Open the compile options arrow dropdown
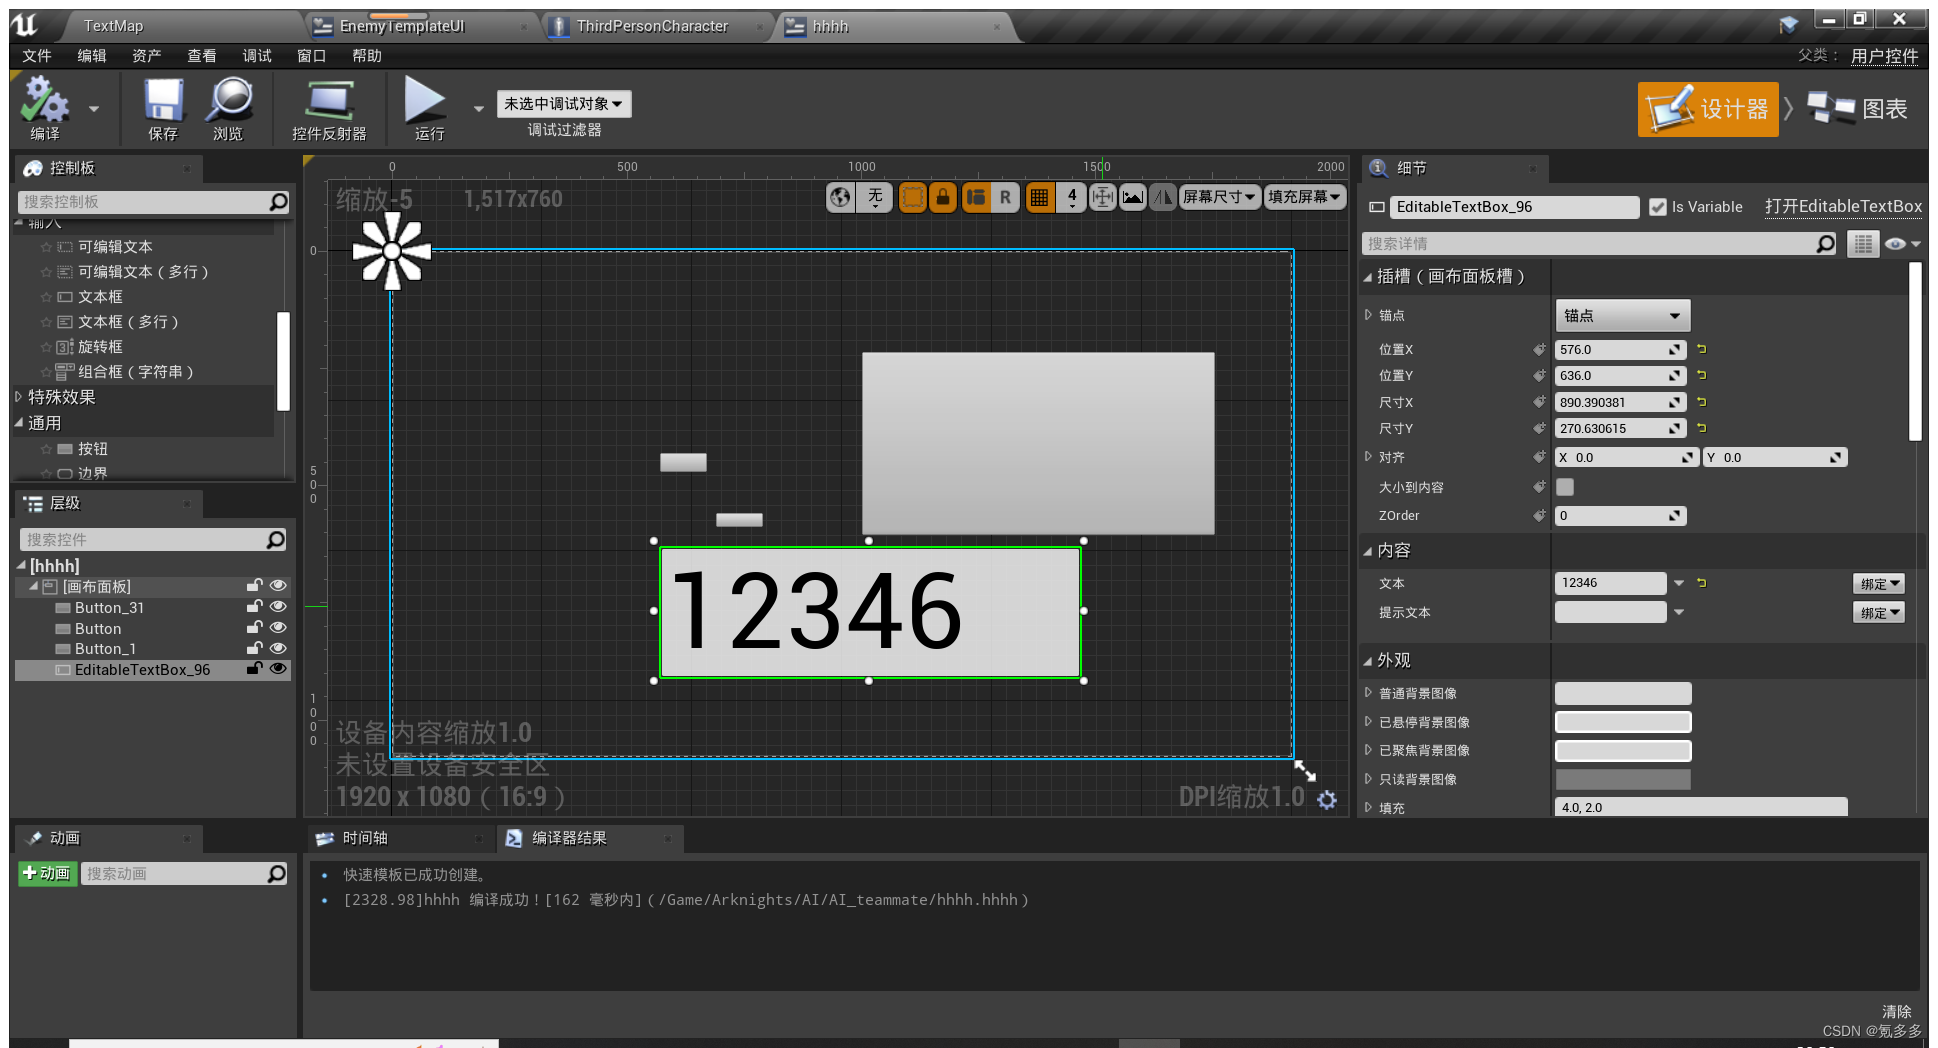Image resolution: width=1938 pixels, height=1048 pixels. point(94,108)
